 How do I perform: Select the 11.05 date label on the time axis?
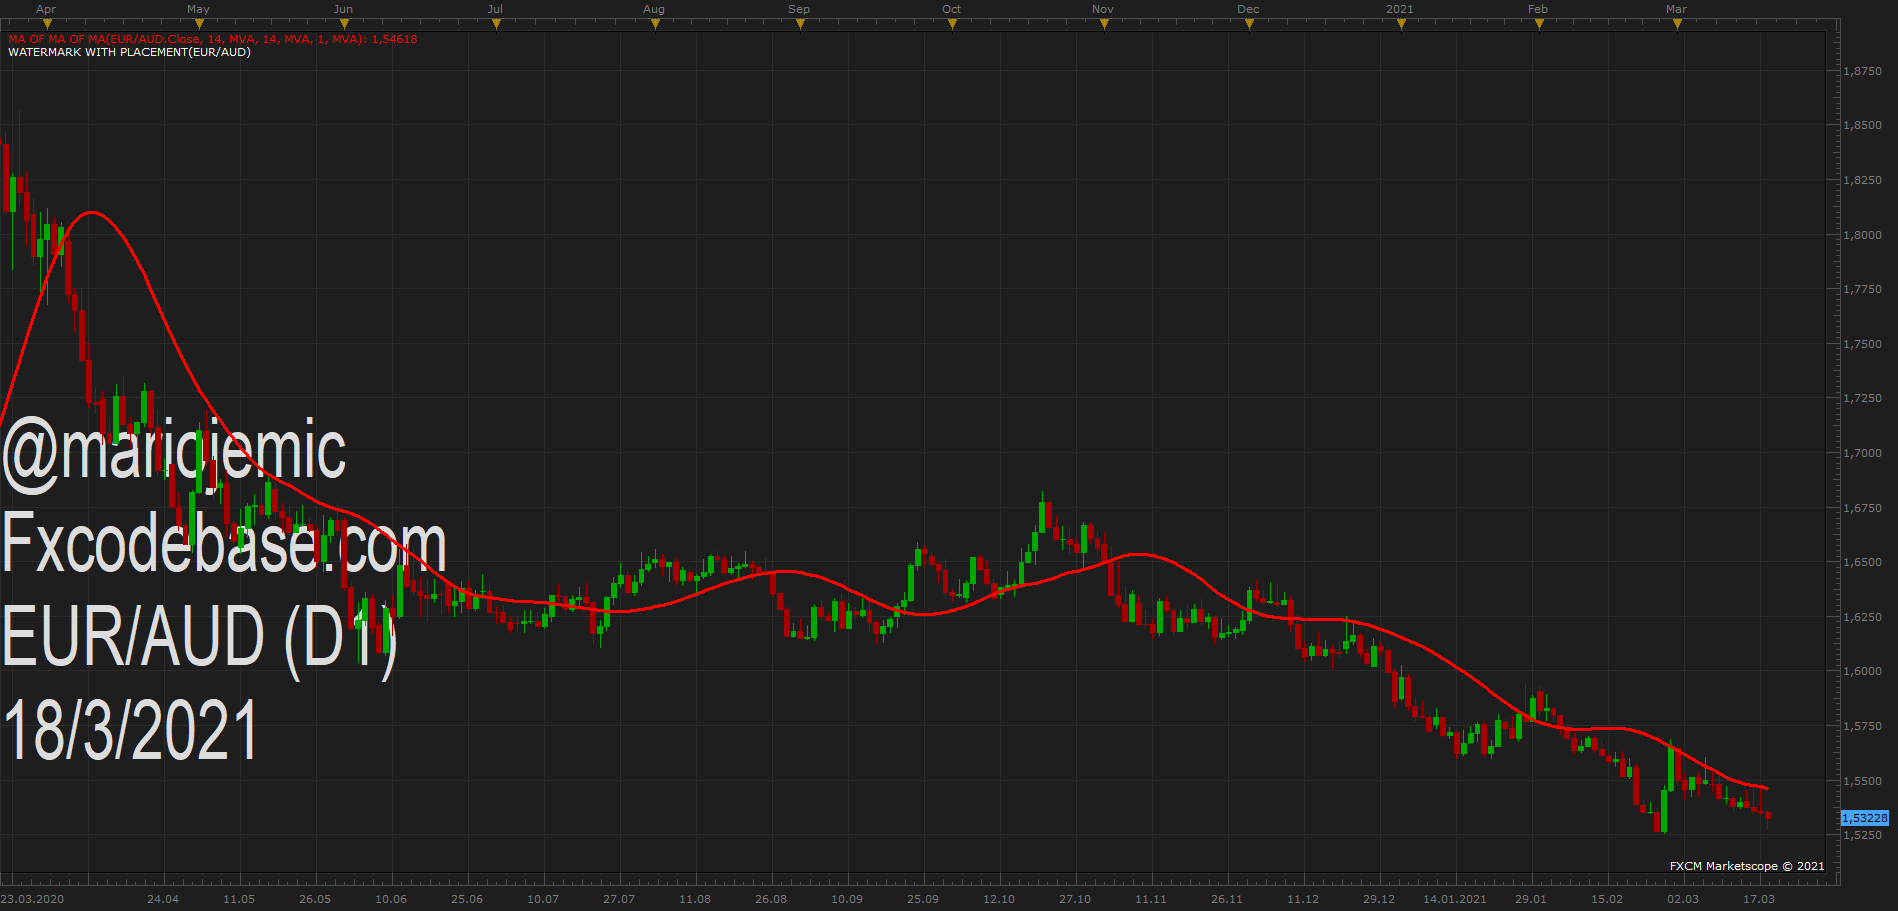[x=239, y=899]
